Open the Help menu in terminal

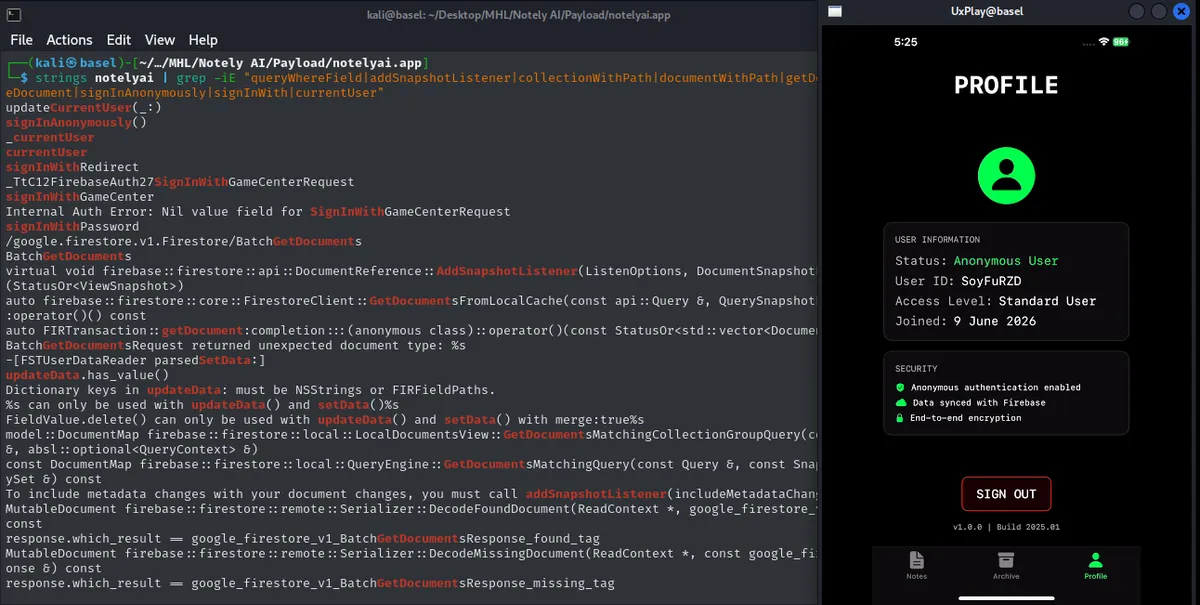203,40
